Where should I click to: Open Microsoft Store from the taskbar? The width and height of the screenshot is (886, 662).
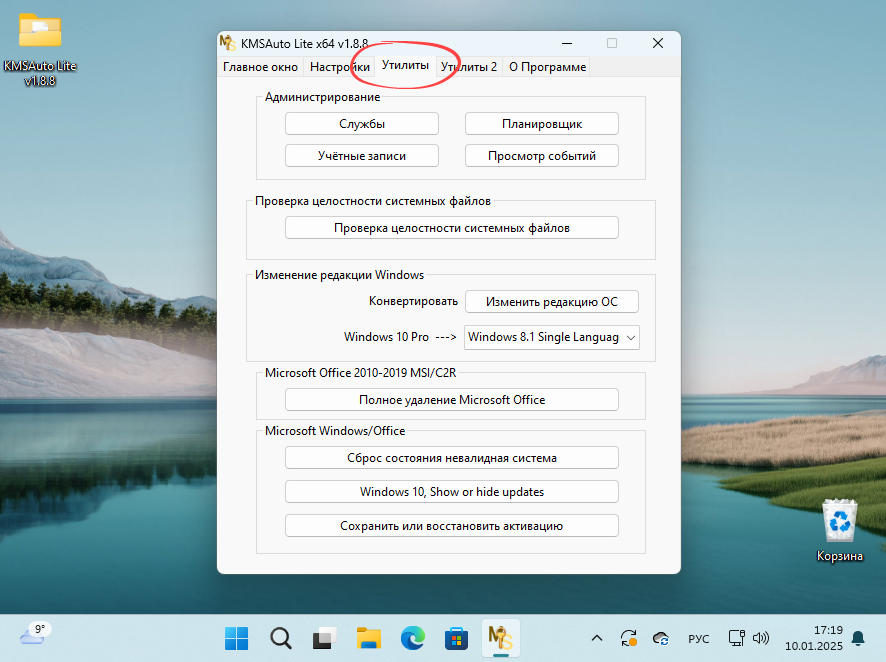coord(455,638)
